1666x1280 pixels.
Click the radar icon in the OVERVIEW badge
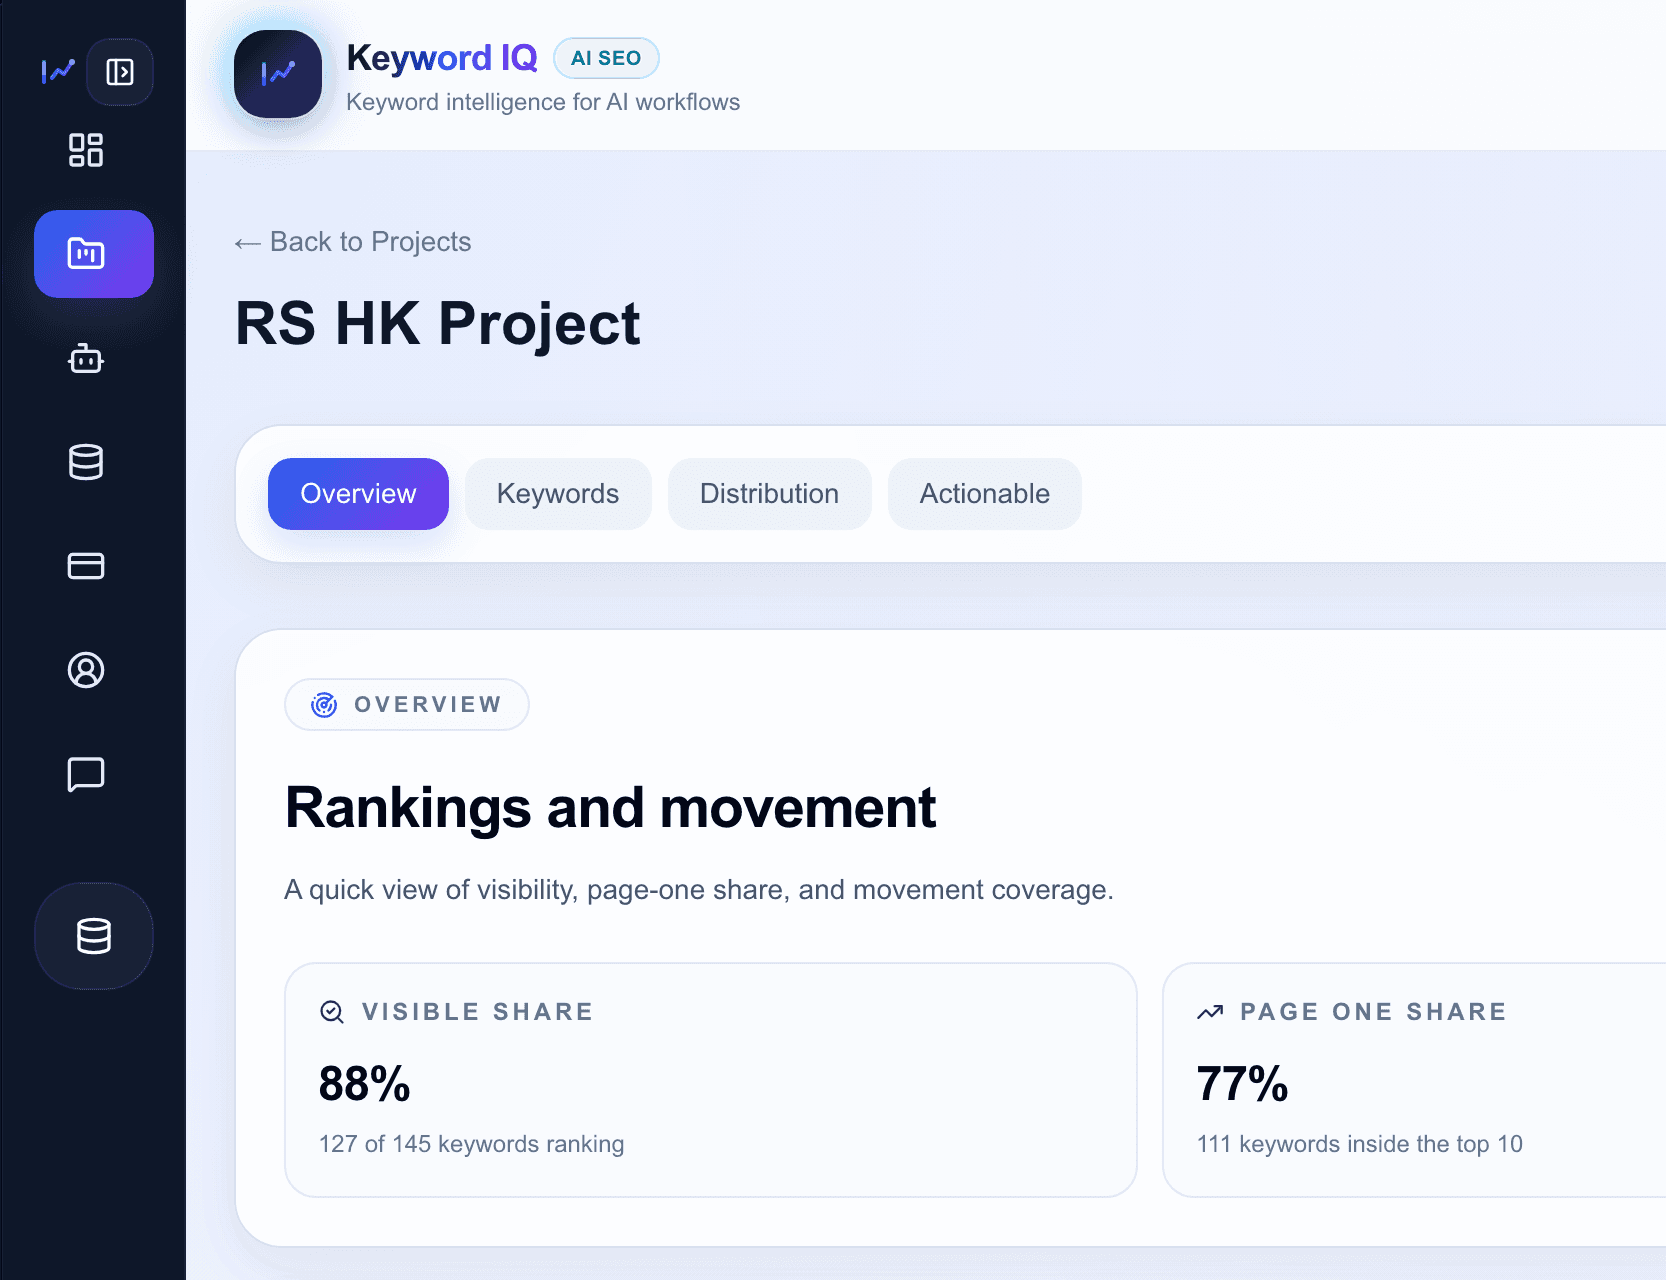(323, 704)
